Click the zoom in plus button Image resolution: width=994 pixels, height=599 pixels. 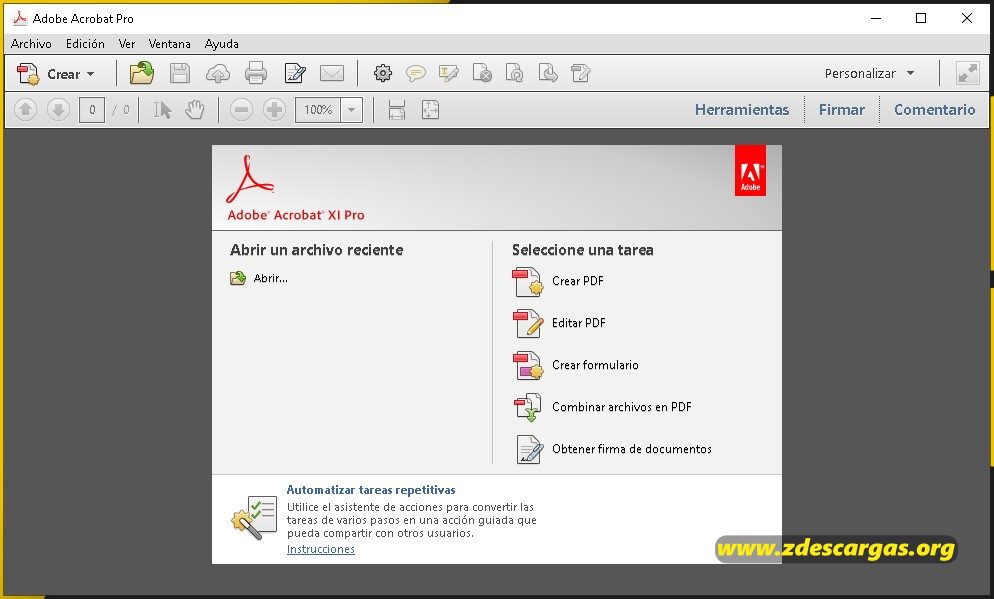tap(274, 110)
